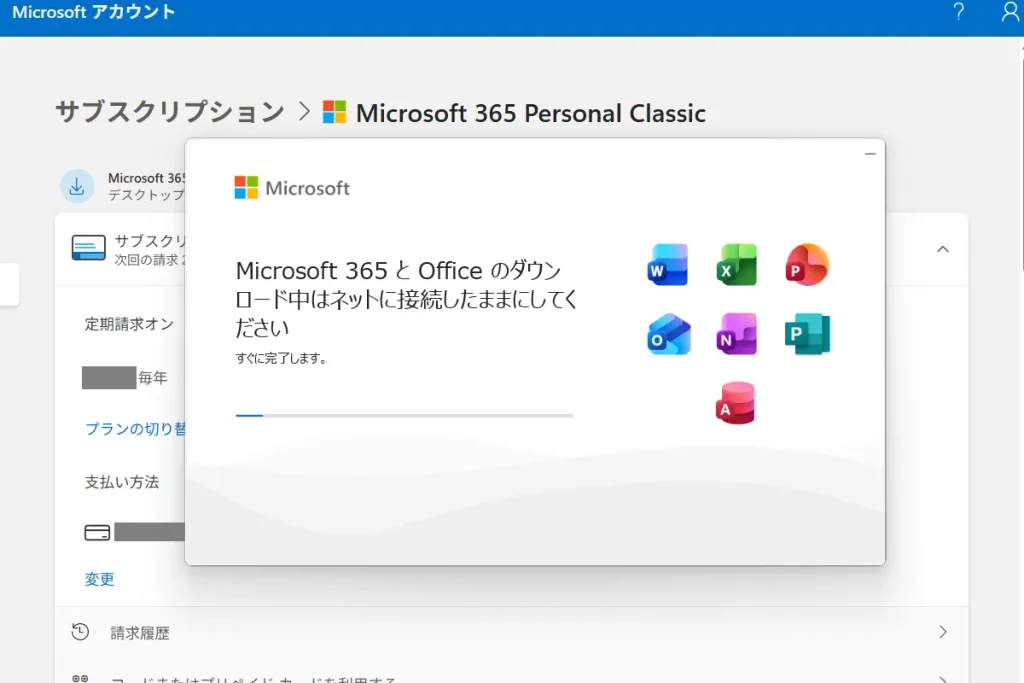Click the Word app icon
The width and height of the screenshot is (1024, 683).
pos(667,265)
